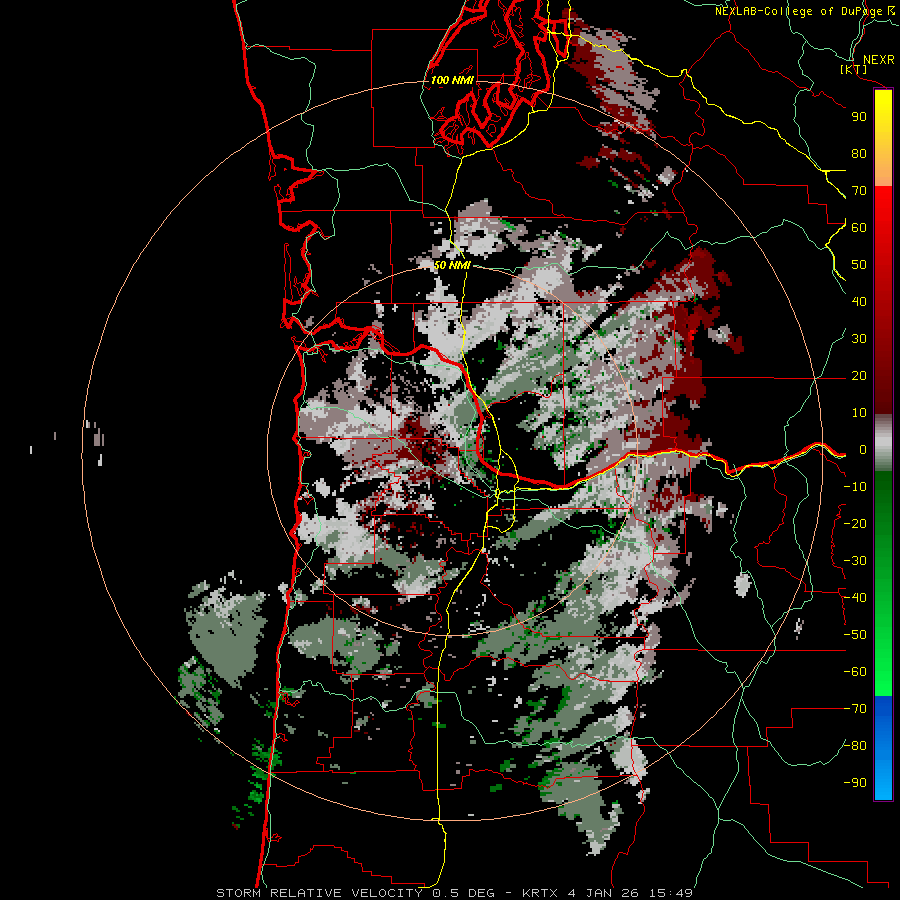Click the -80 knot scale value

[855, 746]
